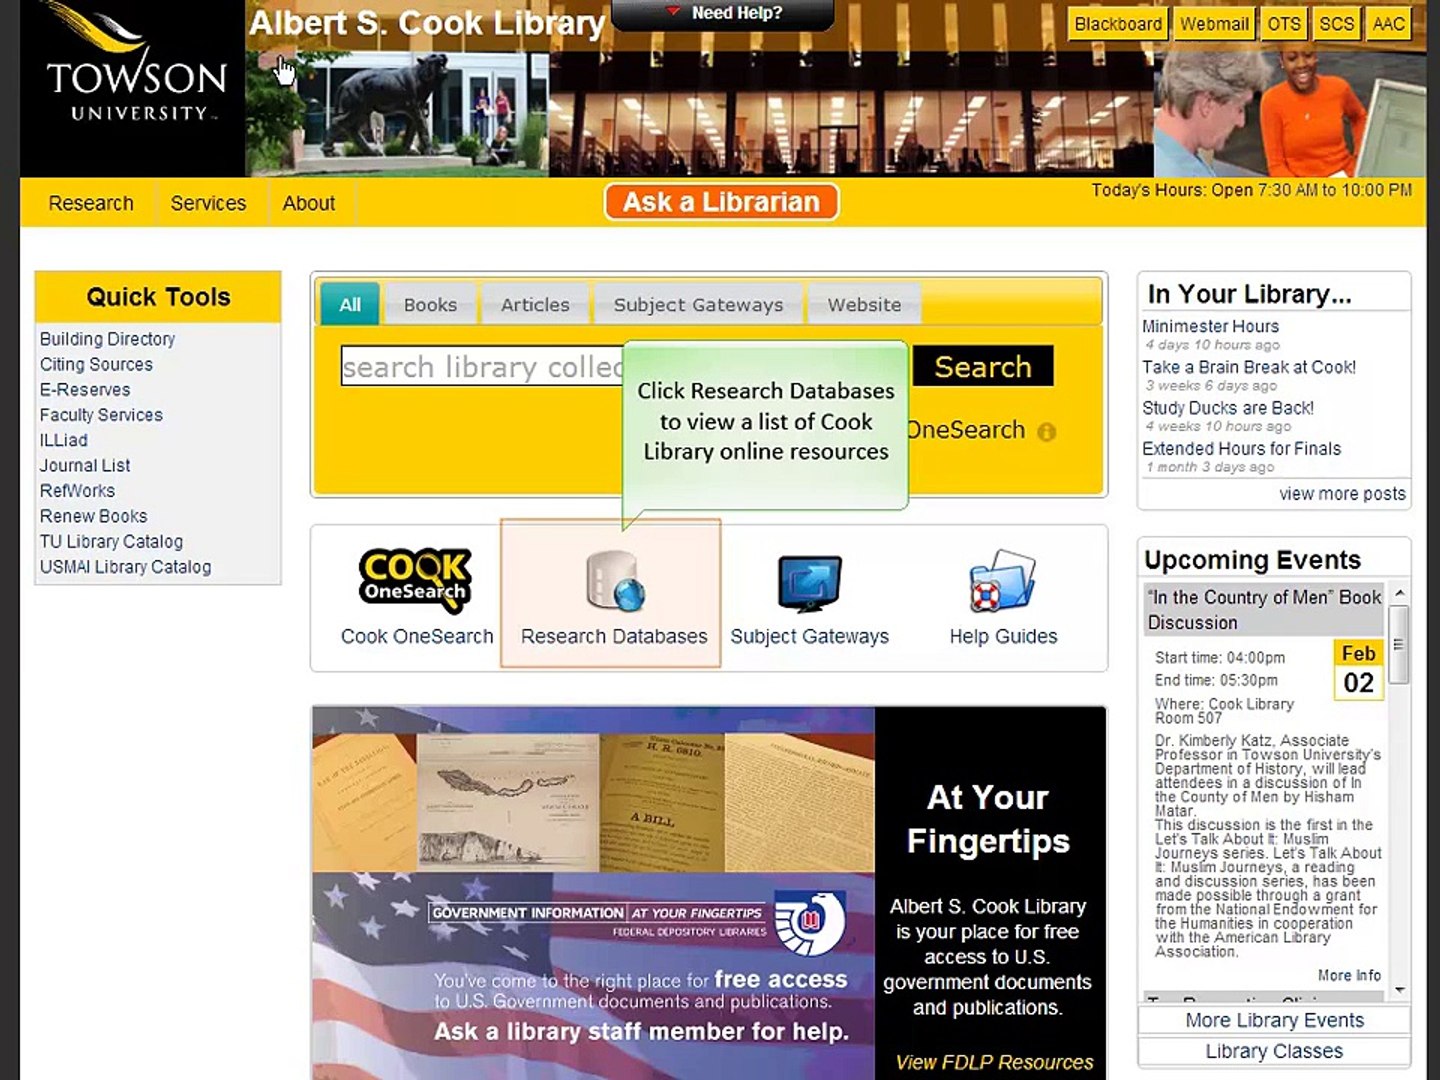1440x1080 pixels.
Task: Click the Feb 02 date badge
Action: [x=1358, y=669]
